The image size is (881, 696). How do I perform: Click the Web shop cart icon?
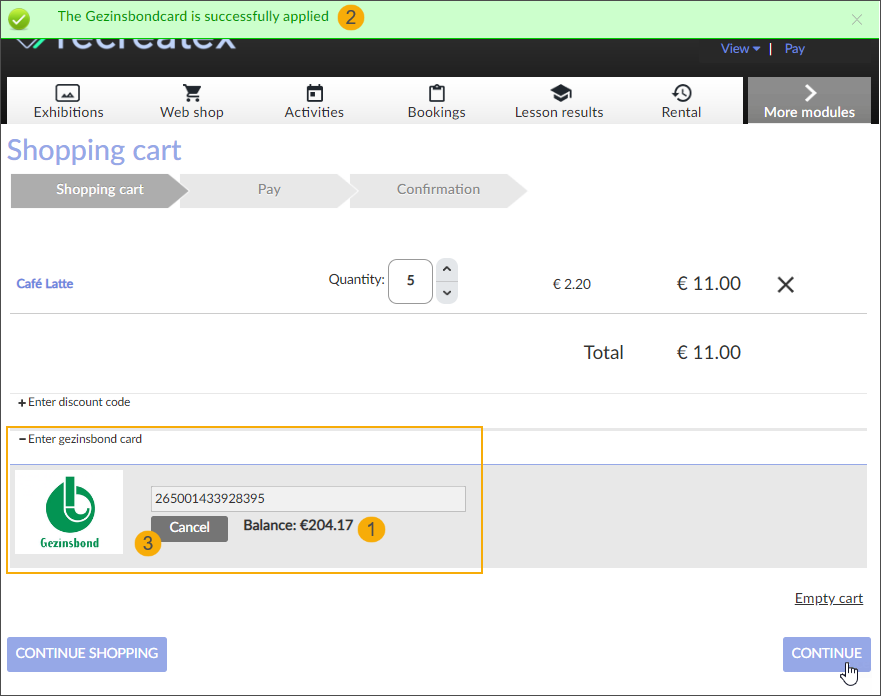point(192,93)
